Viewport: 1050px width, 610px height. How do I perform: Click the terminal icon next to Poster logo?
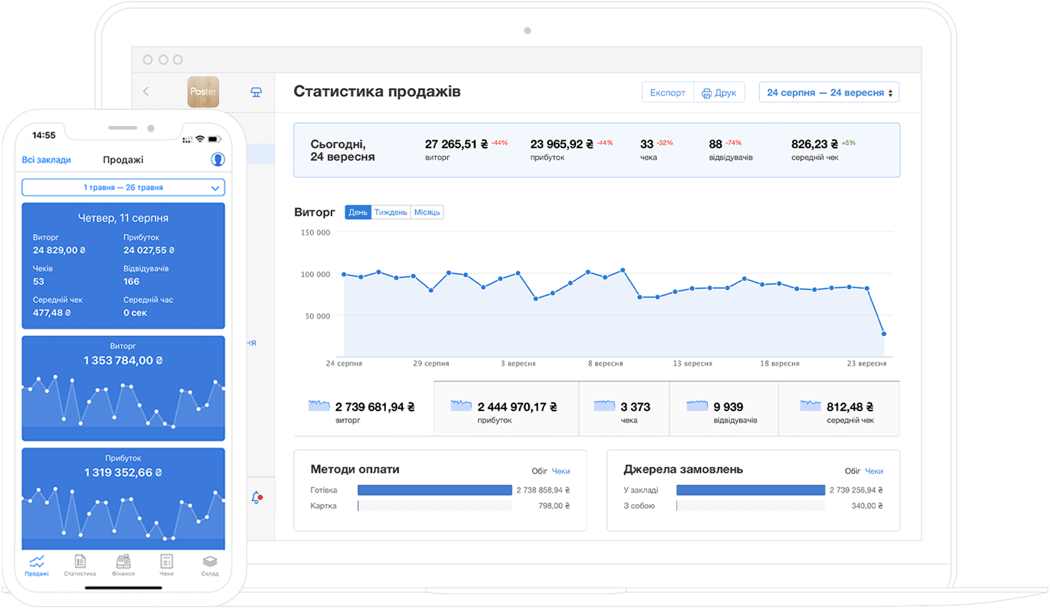(x=256, y=92)
